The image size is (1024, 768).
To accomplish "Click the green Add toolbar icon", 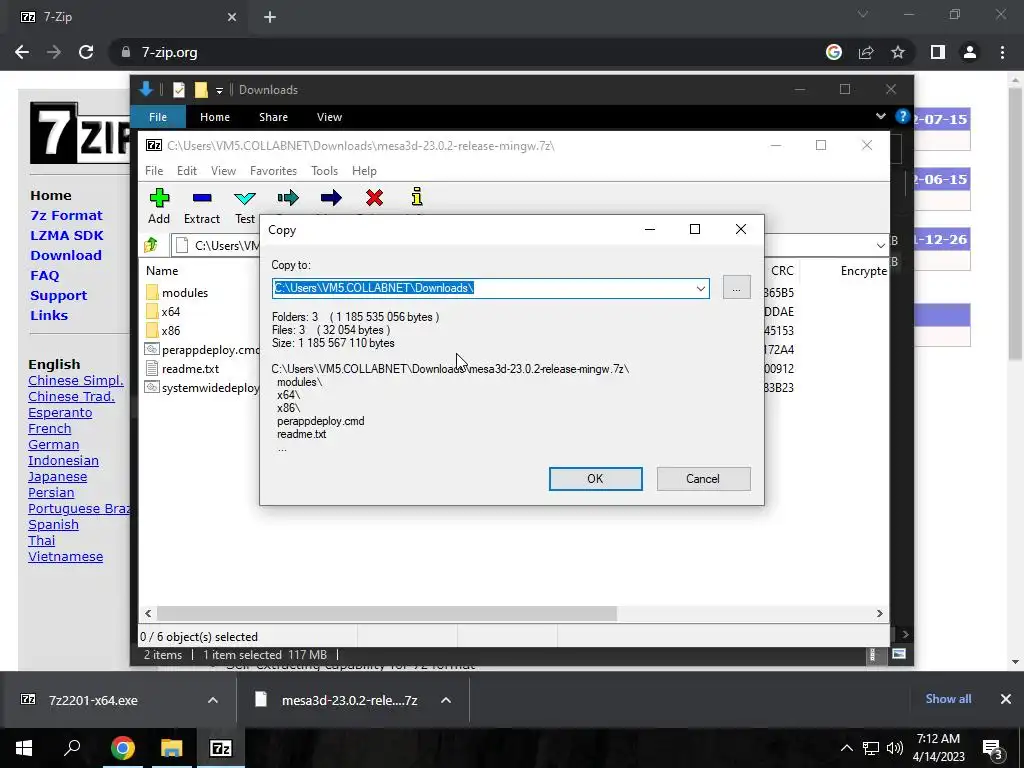I will [159, 198].
